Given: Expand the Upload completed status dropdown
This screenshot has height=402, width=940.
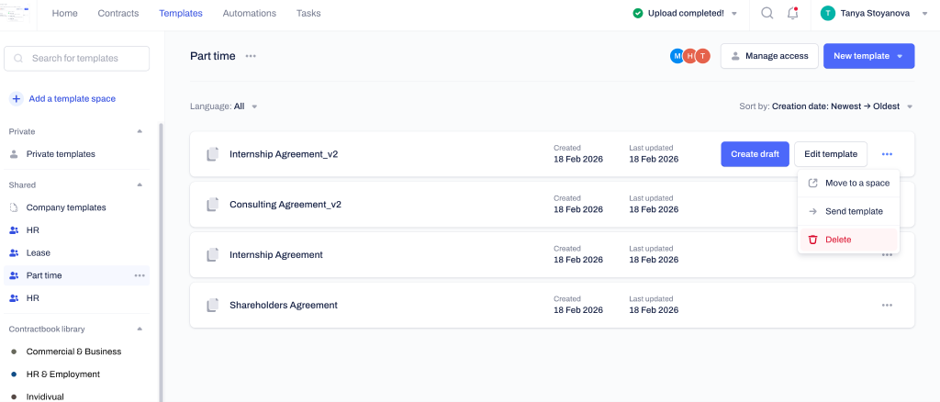Looking at the screenshot, I should click(734, 13).
